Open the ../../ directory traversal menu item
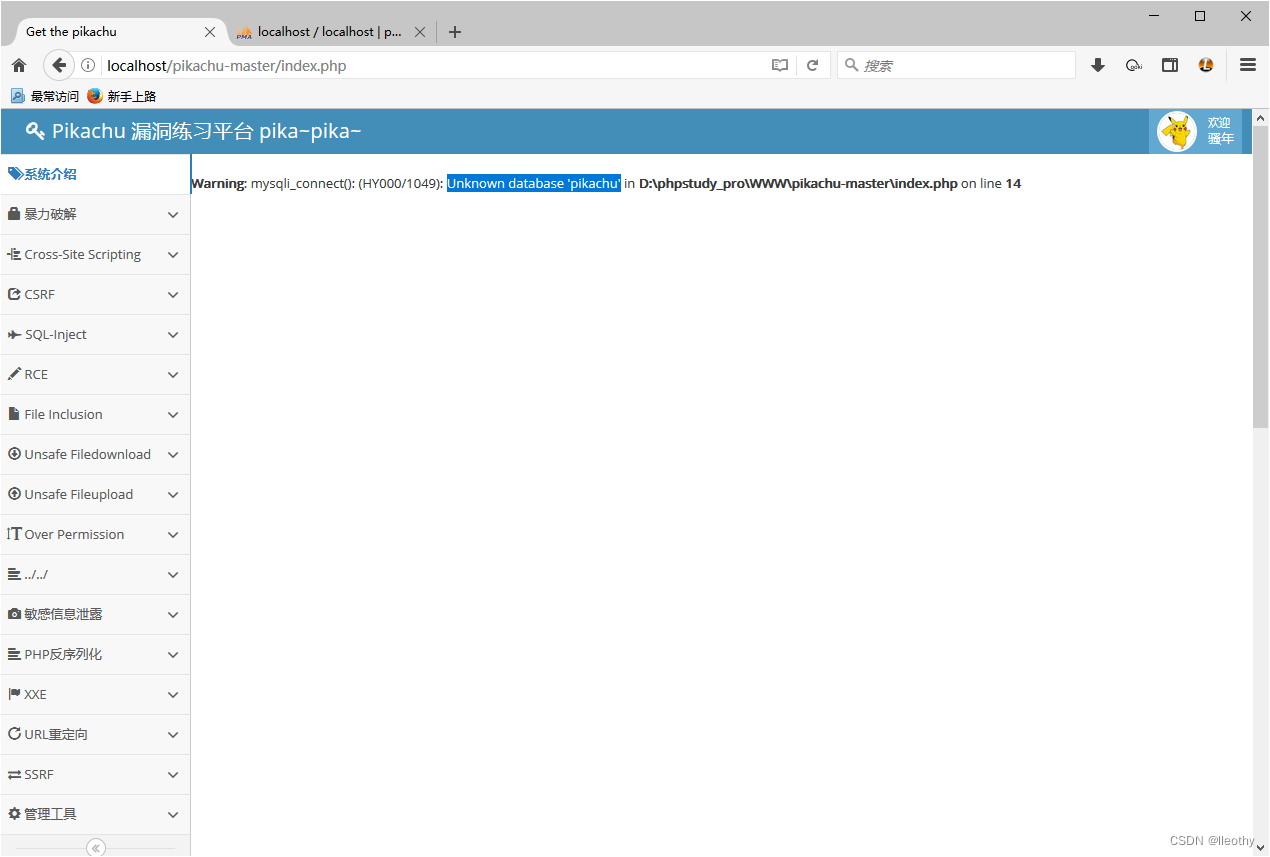The height and width of the screenshot is (857, 1270). 95,574
